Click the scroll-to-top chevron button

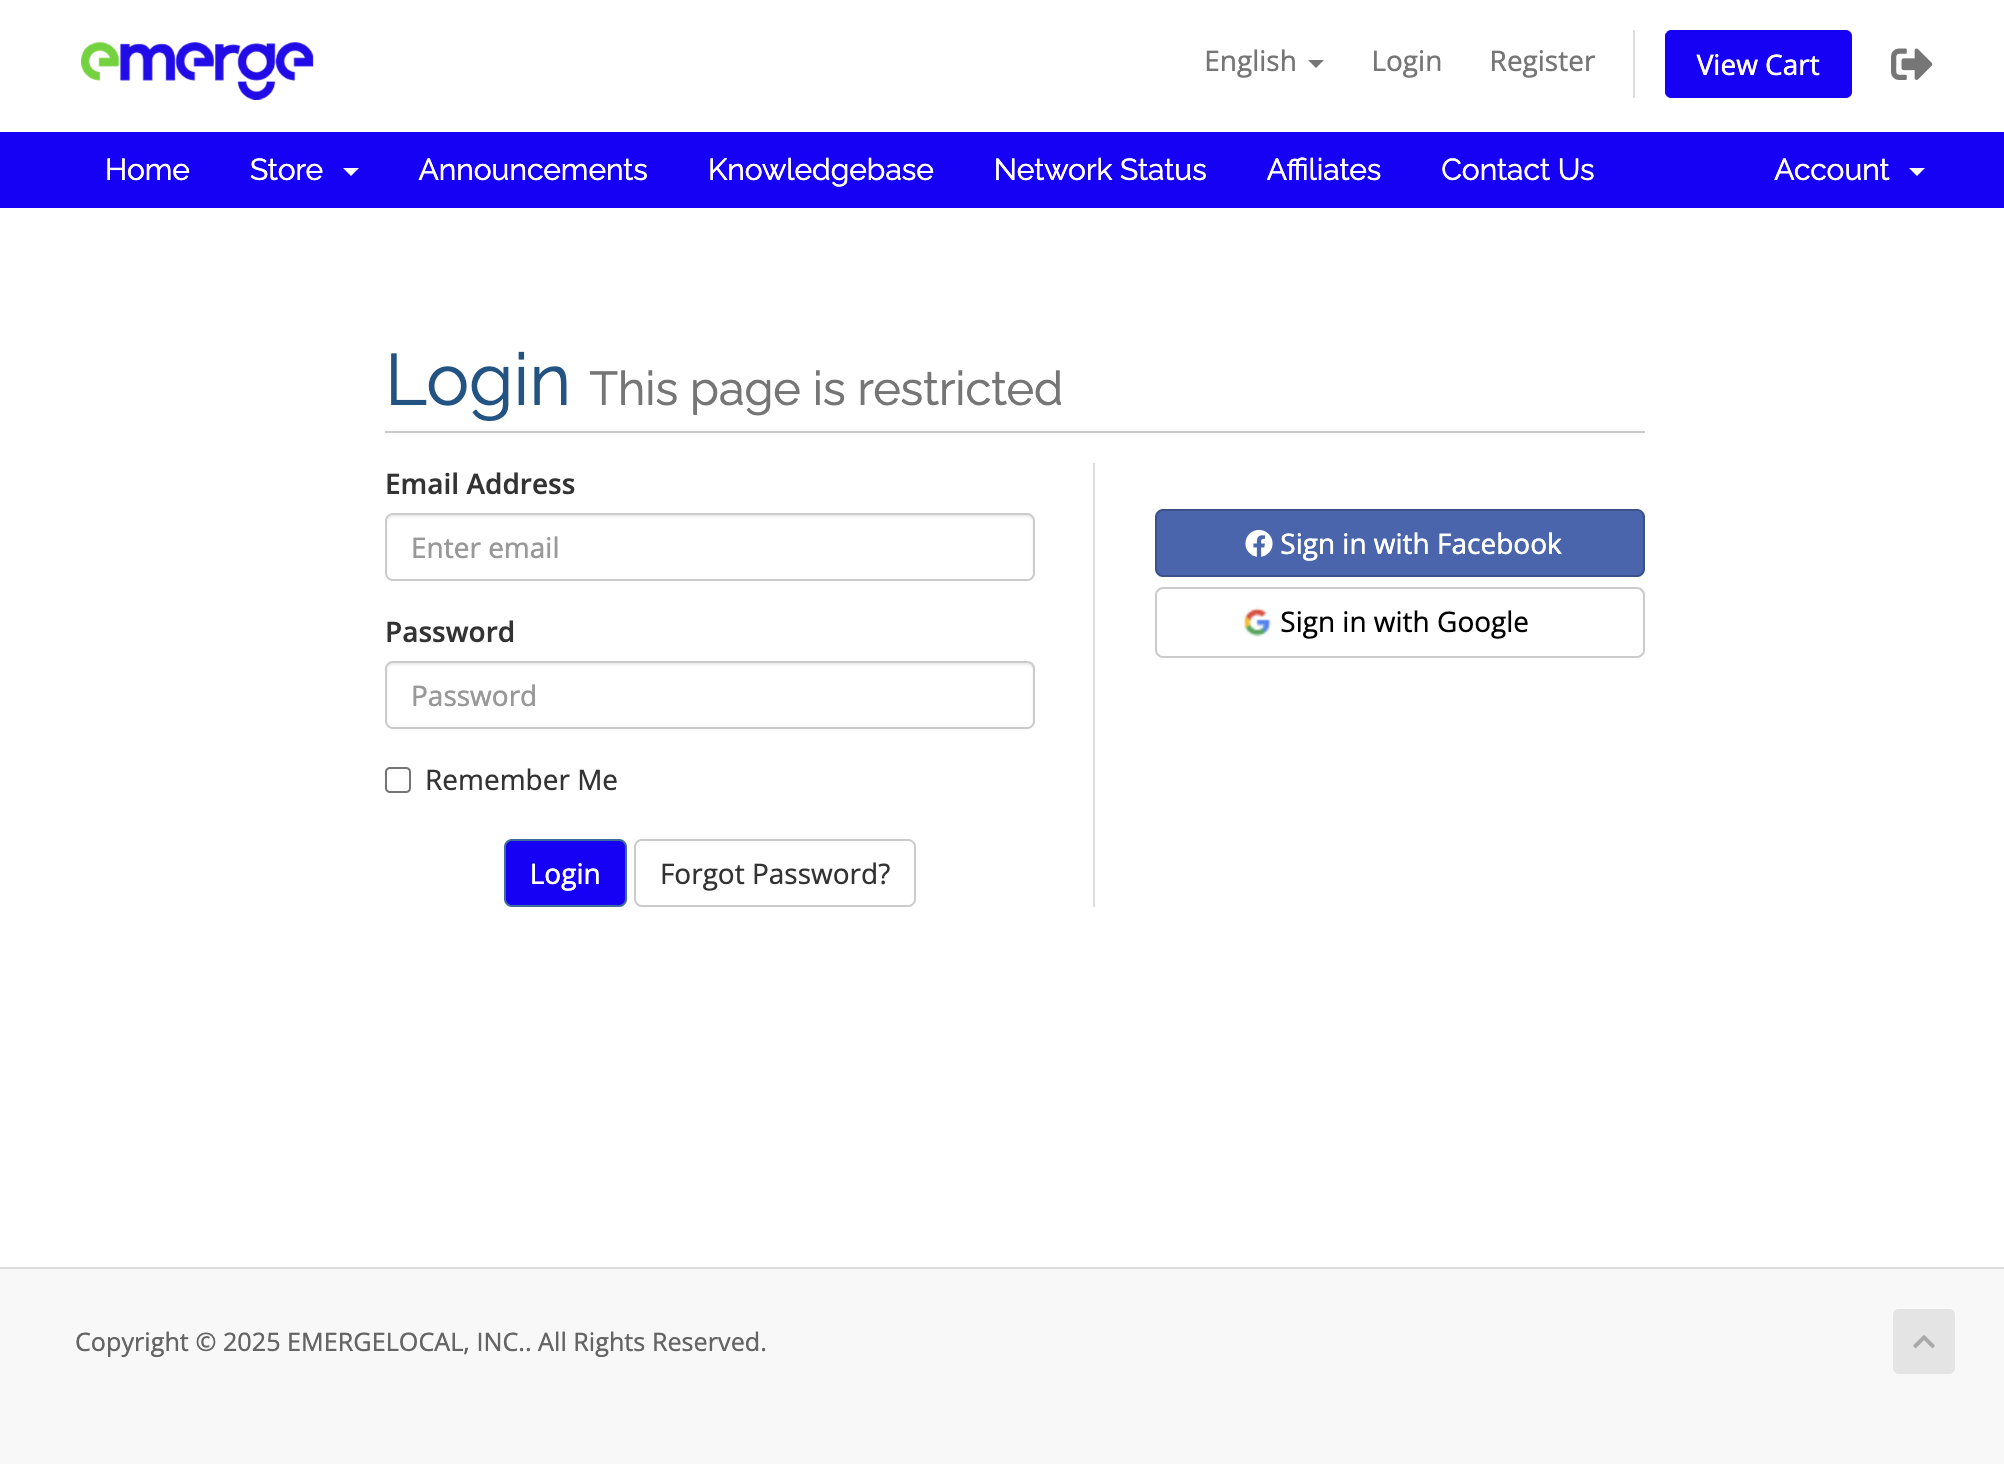pyautogui.click(x=1923, y=1341)
